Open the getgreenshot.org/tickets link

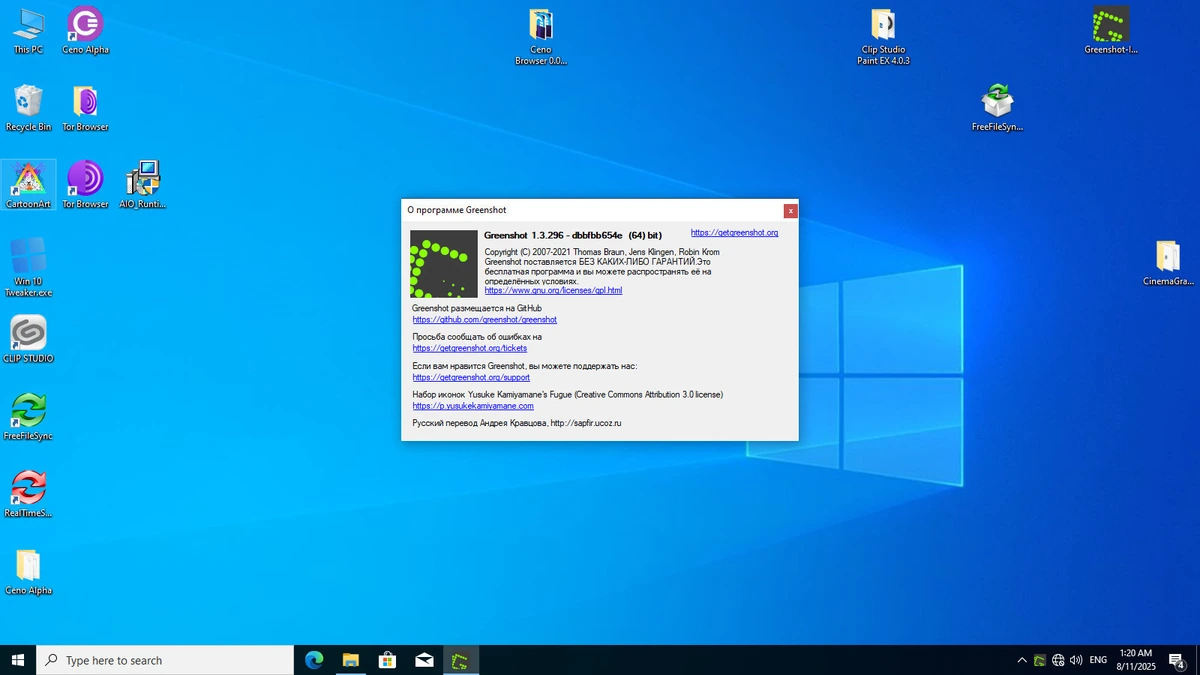coord(470,348)
